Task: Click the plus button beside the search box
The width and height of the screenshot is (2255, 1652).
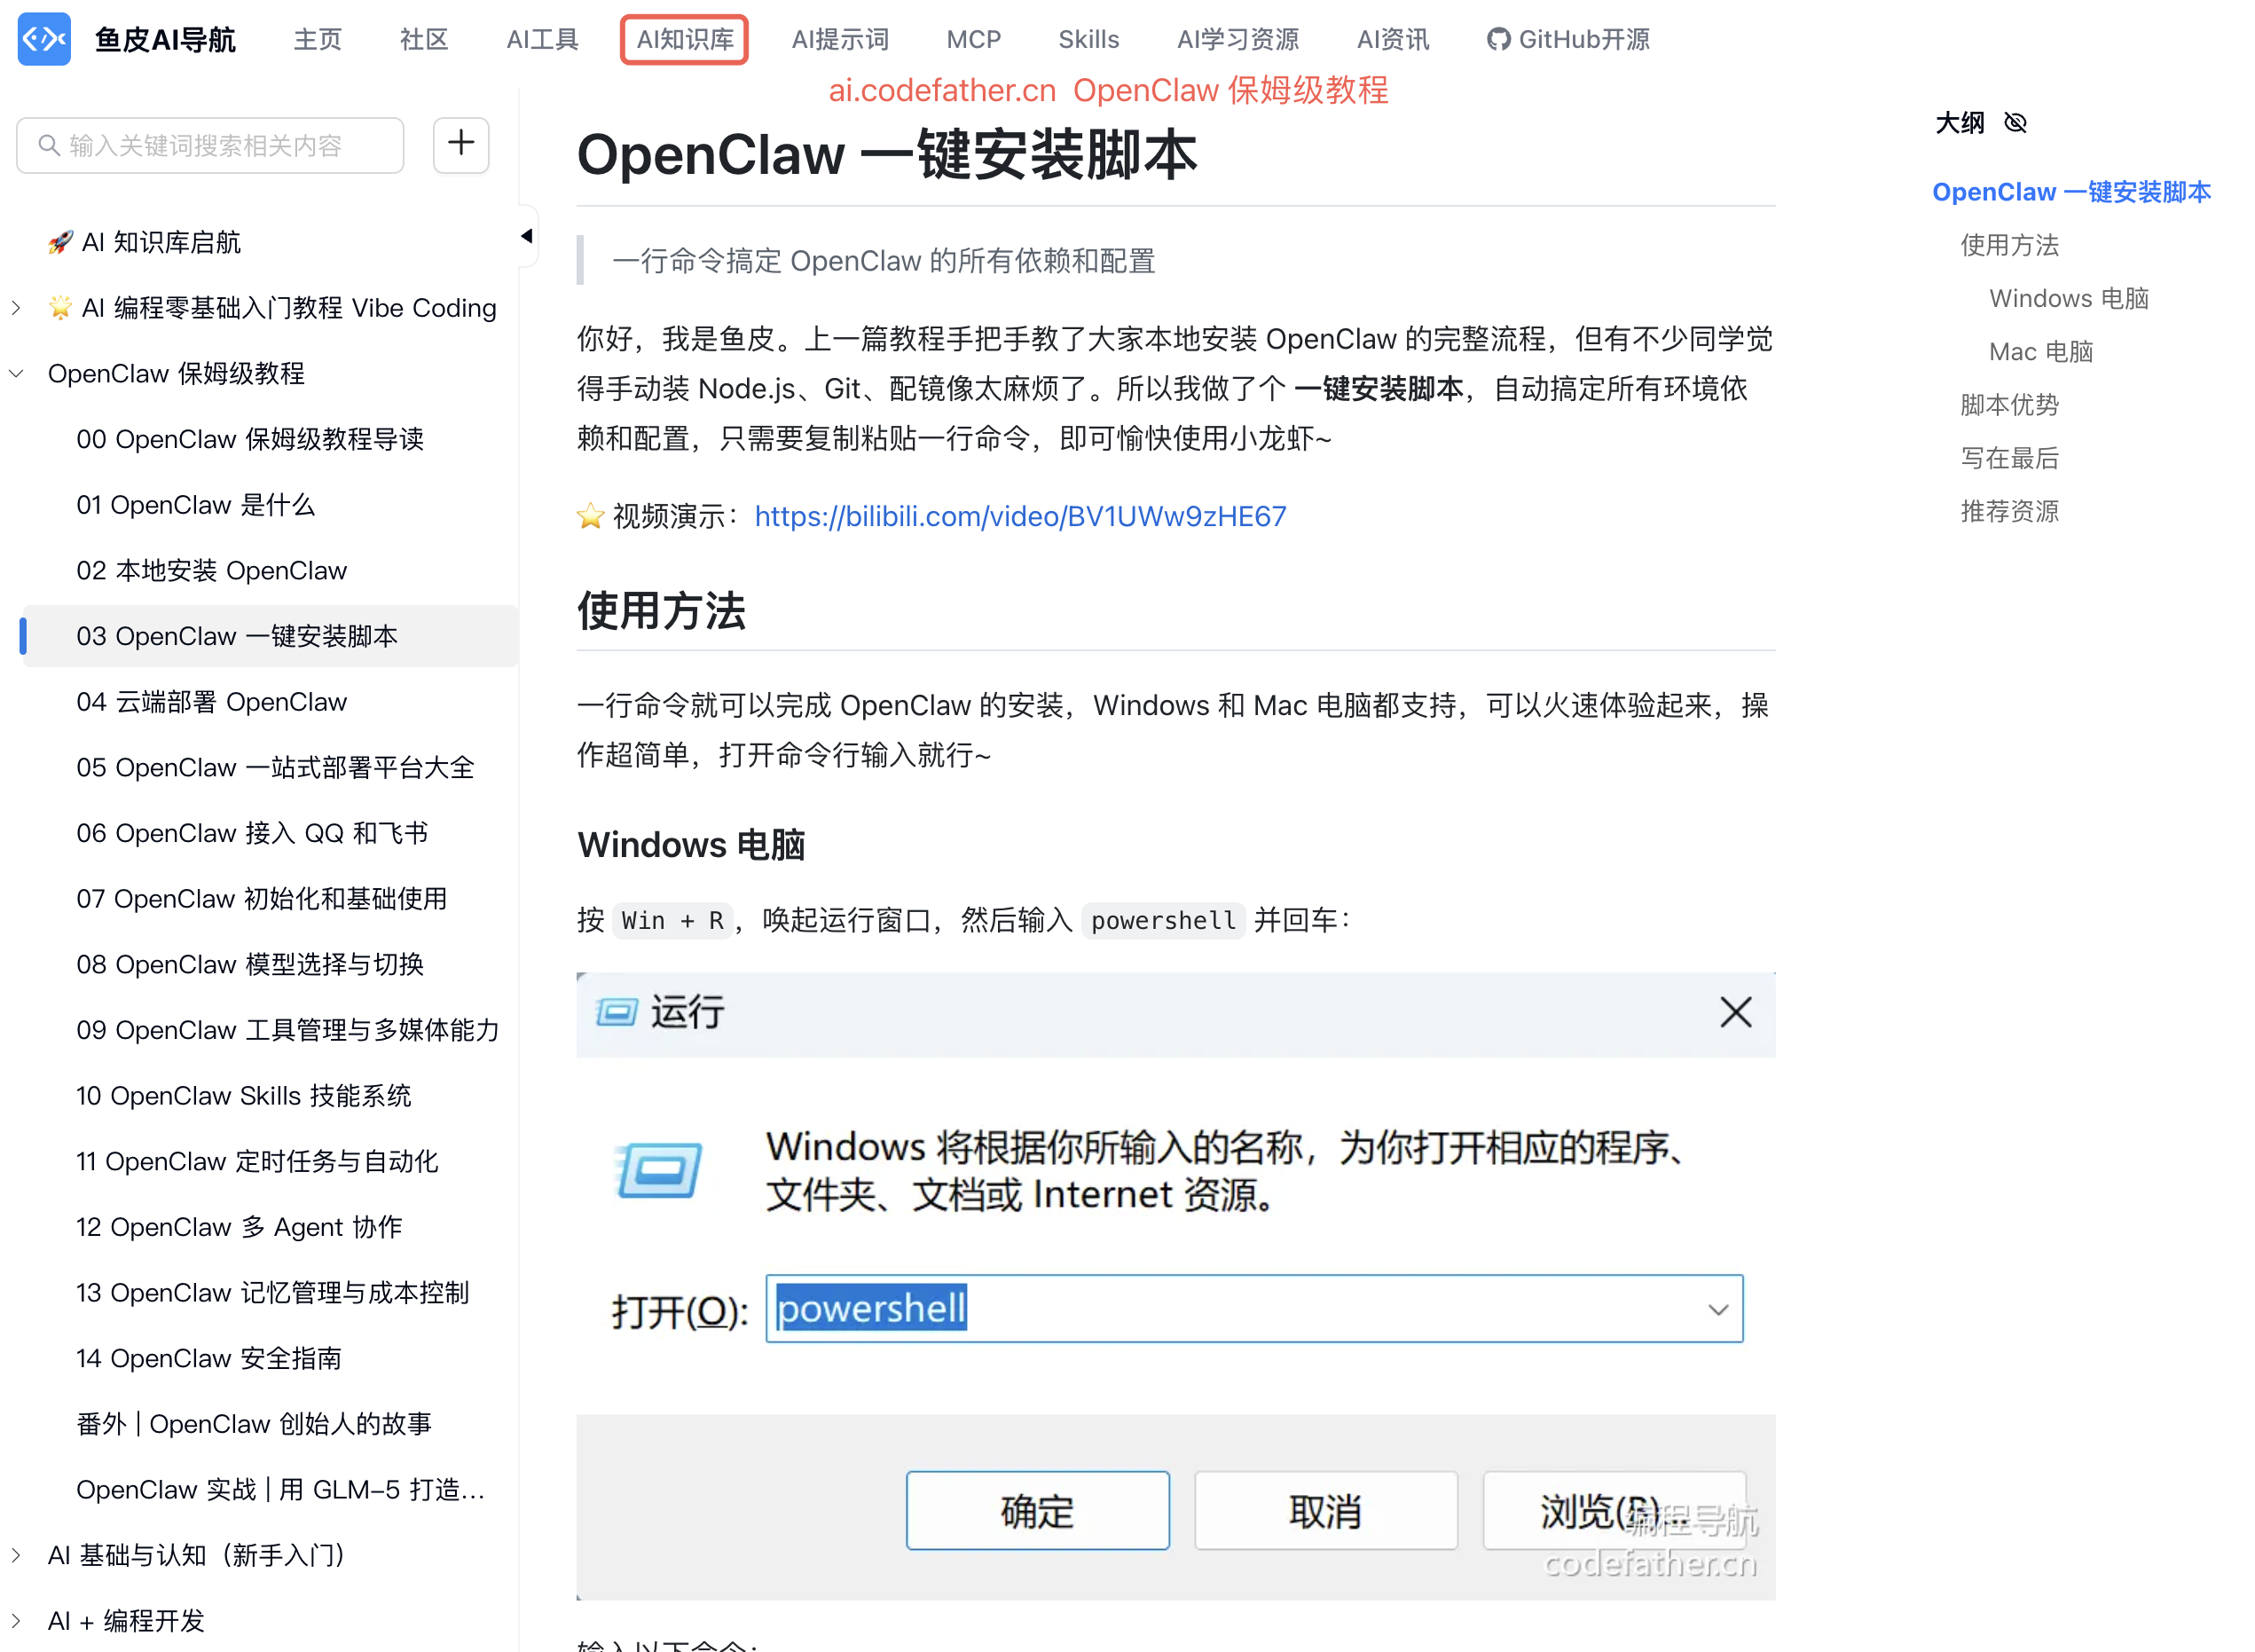Action: click(x=460, y=144)
